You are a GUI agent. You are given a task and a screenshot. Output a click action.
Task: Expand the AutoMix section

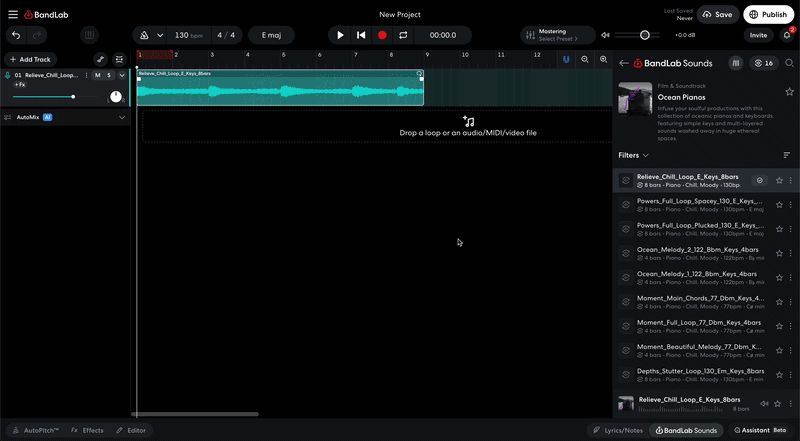pos(122,117)
